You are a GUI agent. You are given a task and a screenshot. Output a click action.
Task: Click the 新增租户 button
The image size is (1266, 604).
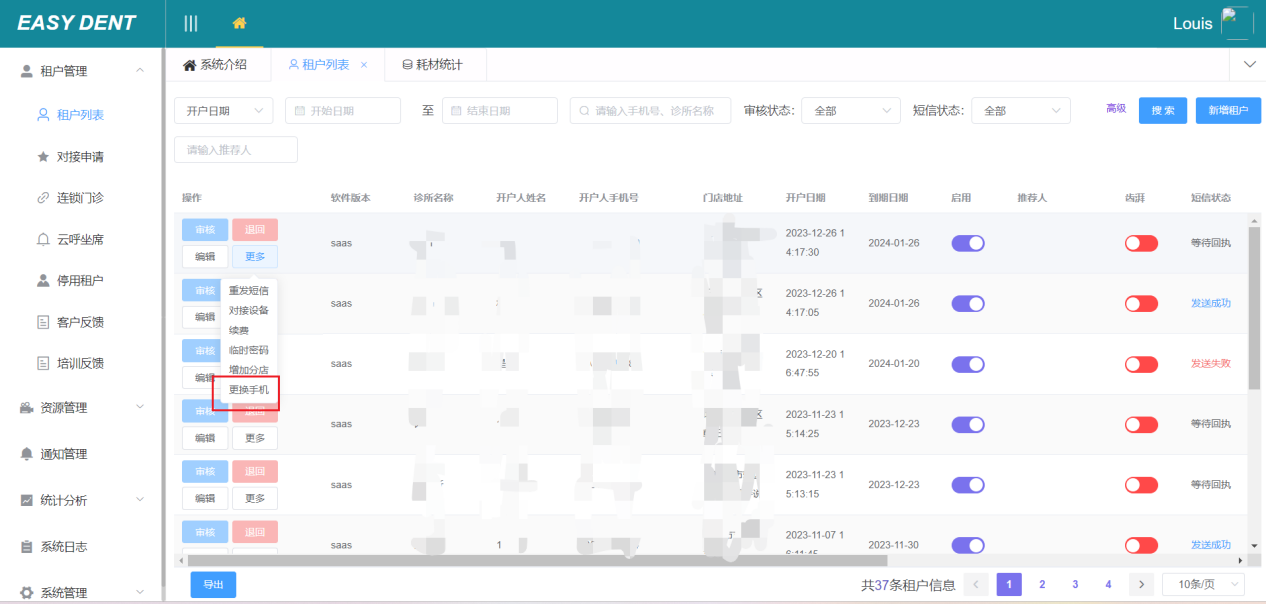click(x=1228, y=111)
